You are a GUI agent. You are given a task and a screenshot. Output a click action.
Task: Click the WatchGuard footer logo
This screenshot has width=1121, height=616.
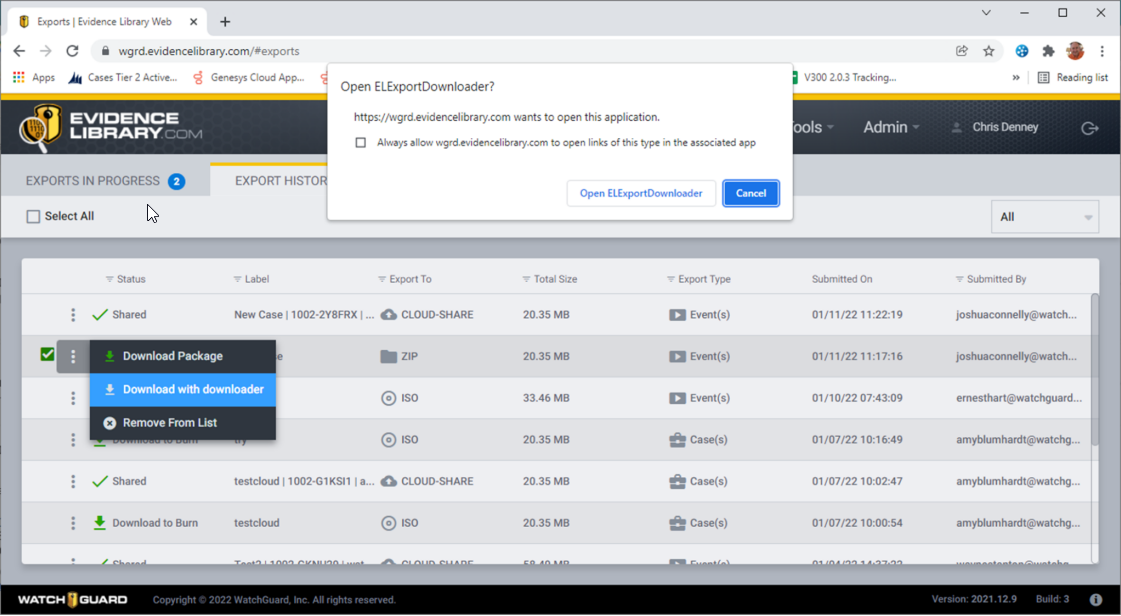73,600
